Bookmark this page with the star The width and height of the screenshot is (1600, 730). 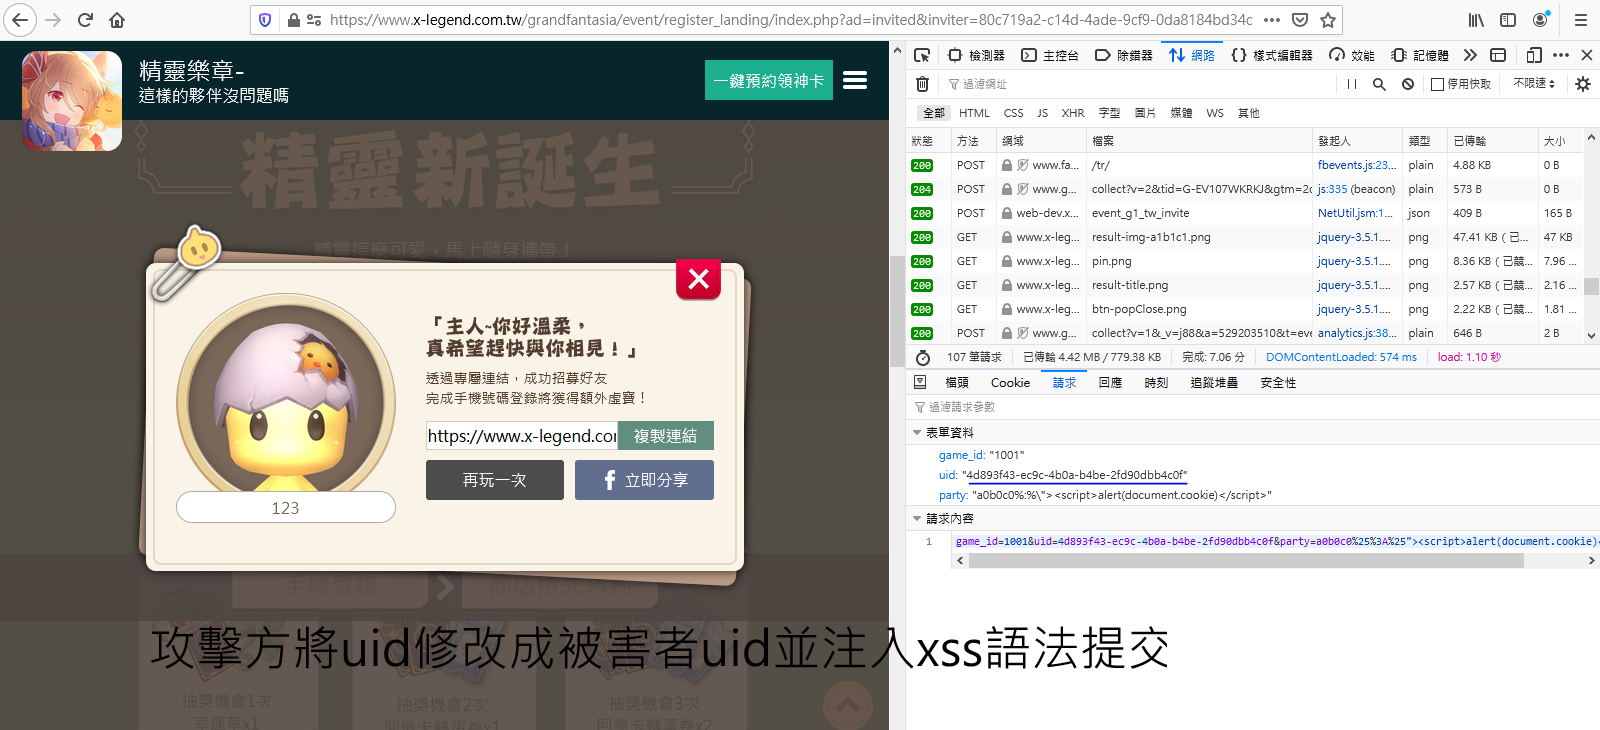[1328, 20]
